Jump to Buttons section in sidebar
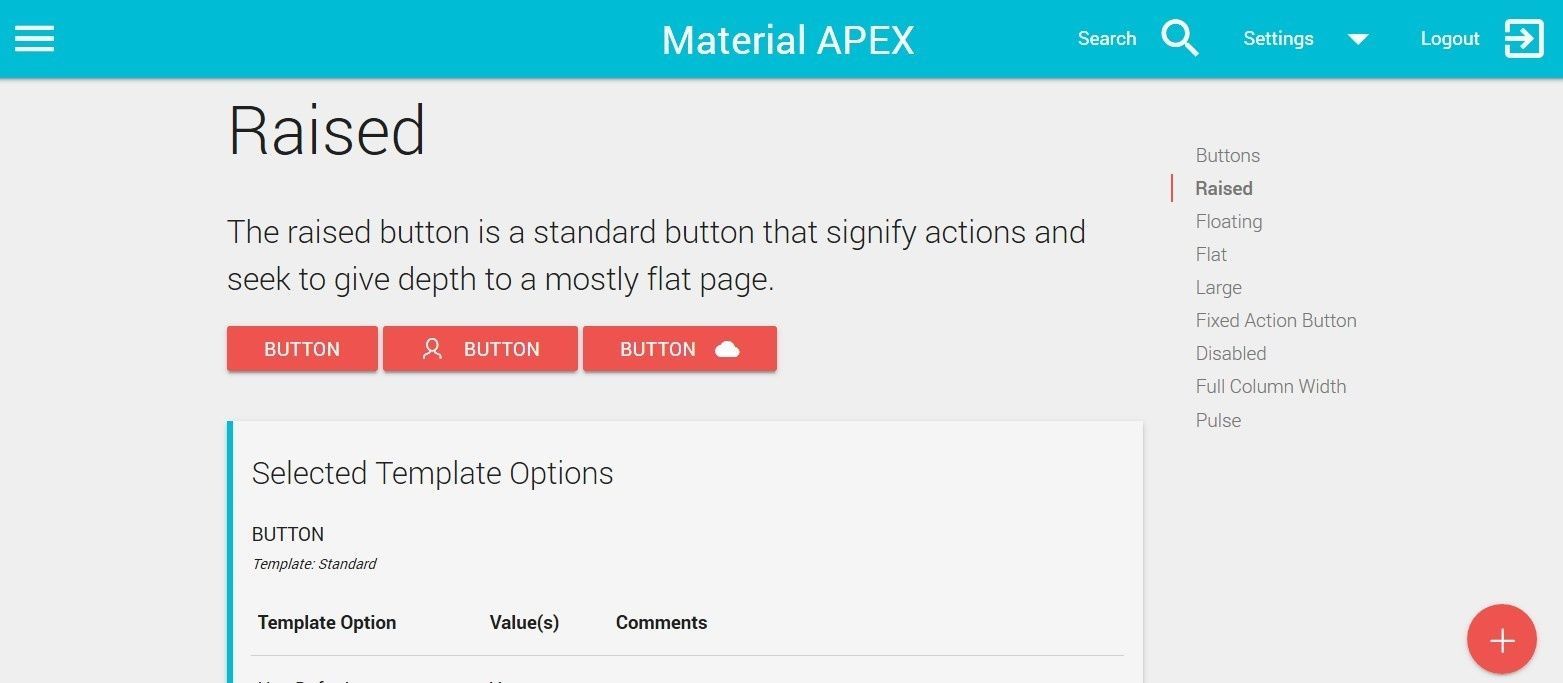The width and height of the screenshot is (1563, 683). point(1227,155)
